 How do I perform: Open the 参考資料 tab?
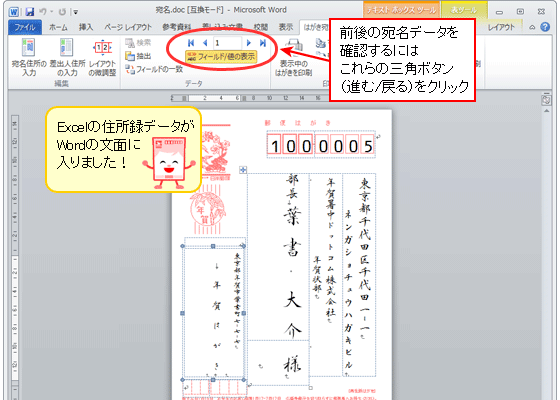(176, 27)
